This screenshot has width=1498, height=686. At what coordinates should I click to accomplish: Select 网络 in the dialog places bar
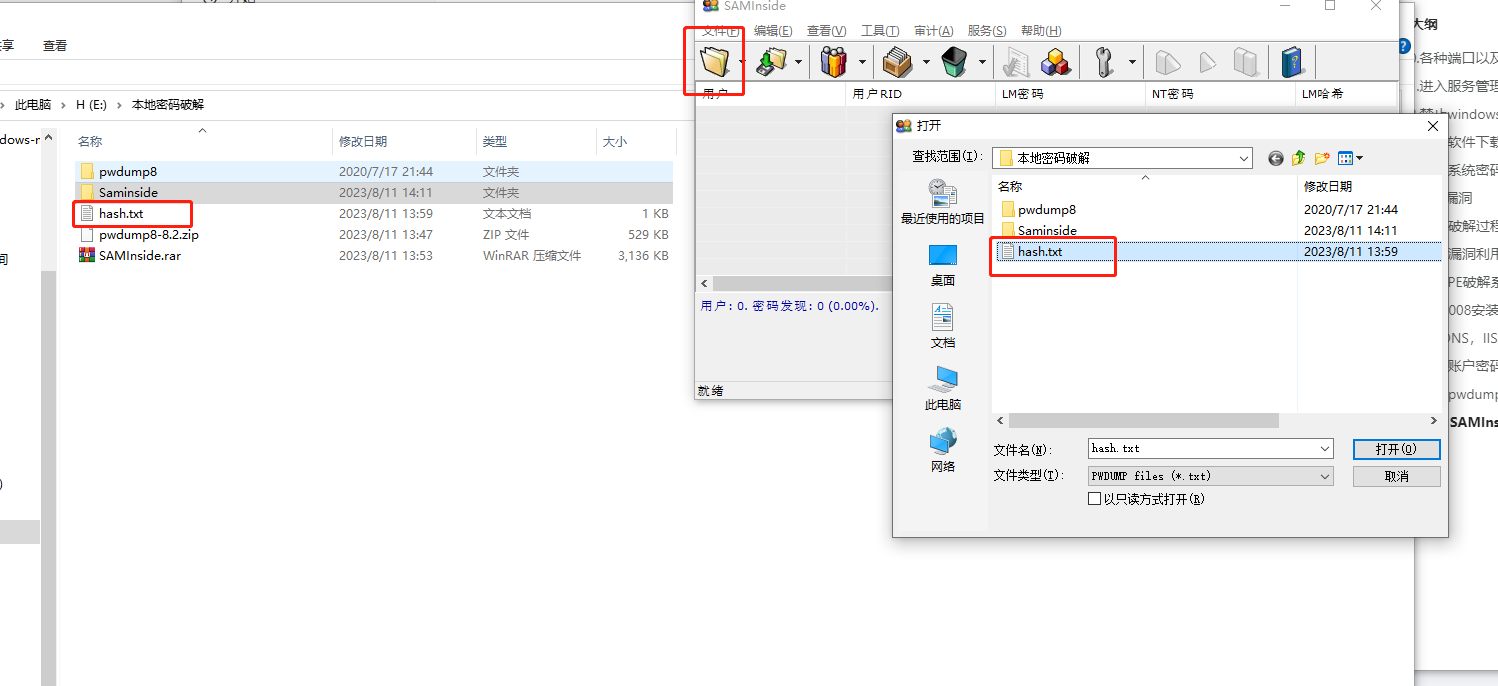(942, 451)
